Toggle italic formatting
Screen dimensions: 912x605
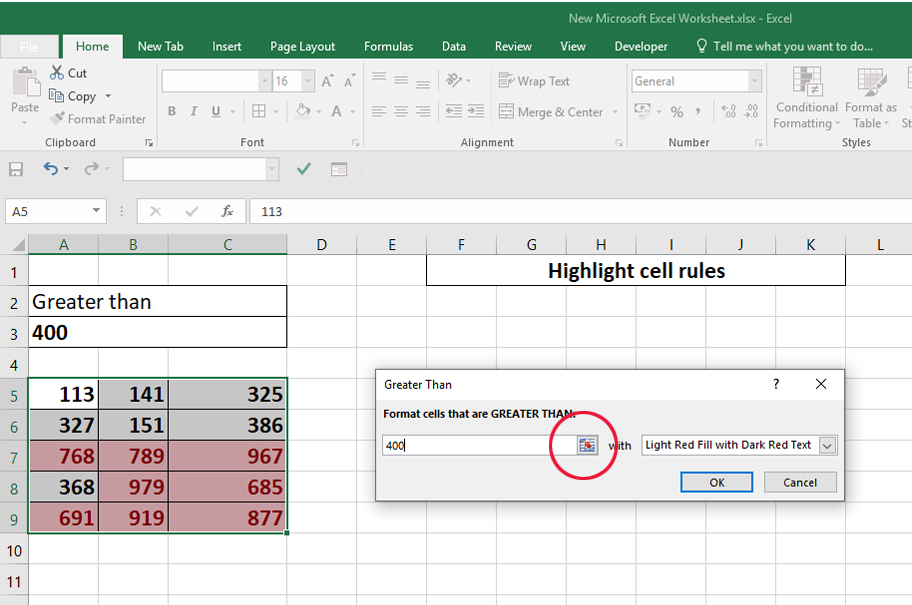(x=193, y=112)
